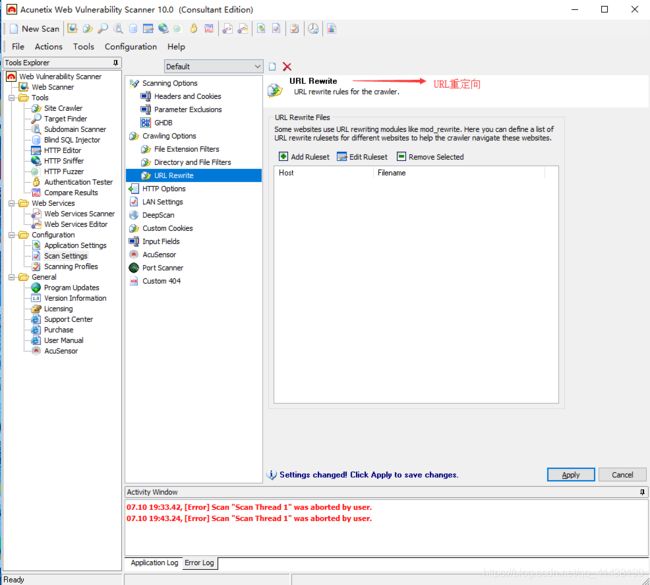The image size is (650, 585).
Task: Select Port Scanner setting
Action: tap(162, 268)
